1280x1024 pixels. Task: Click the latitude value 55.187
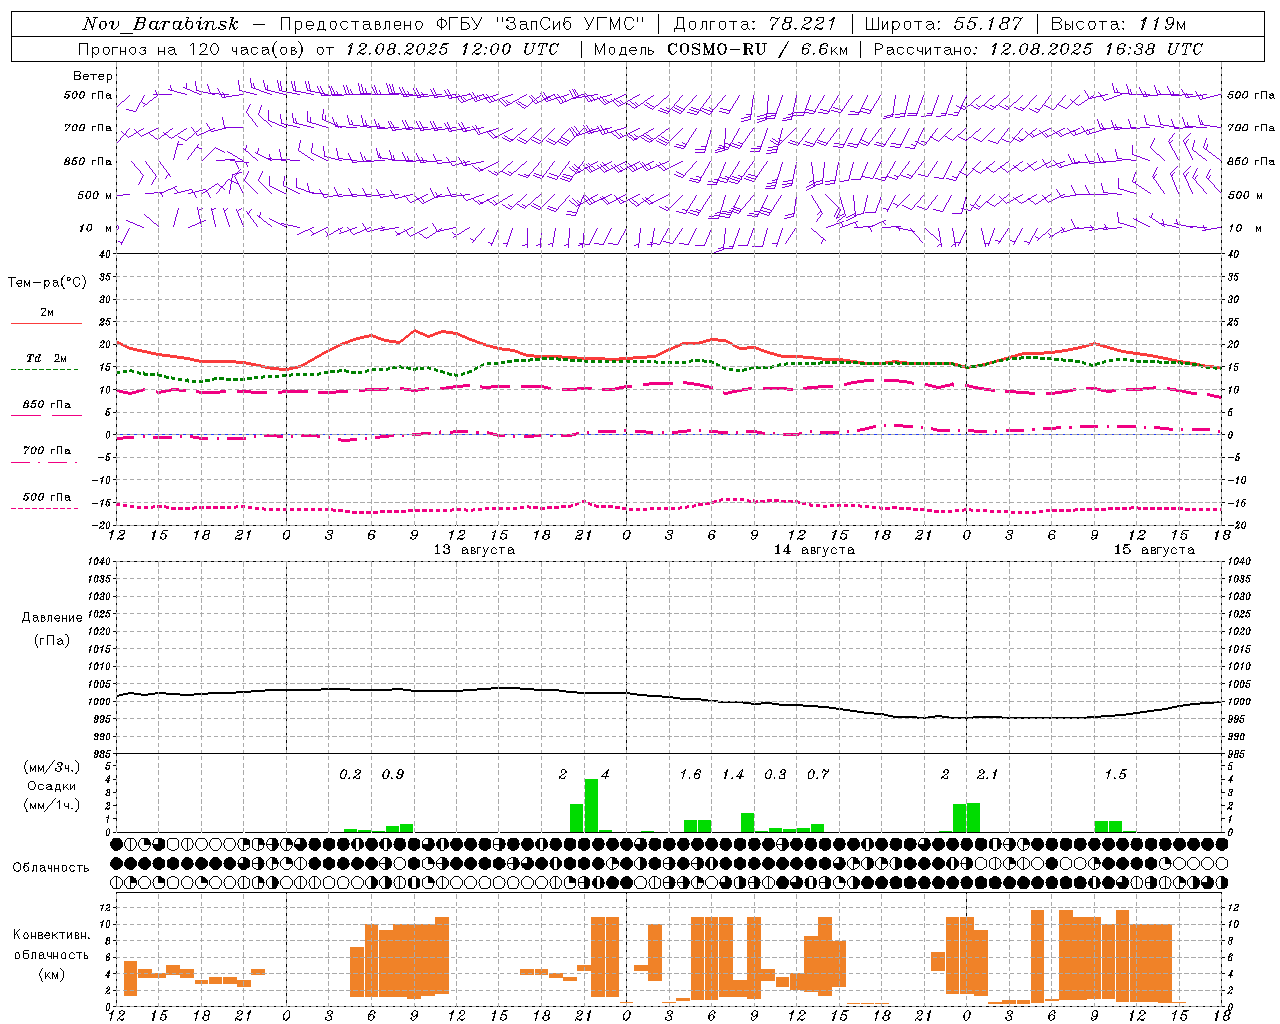989,24
